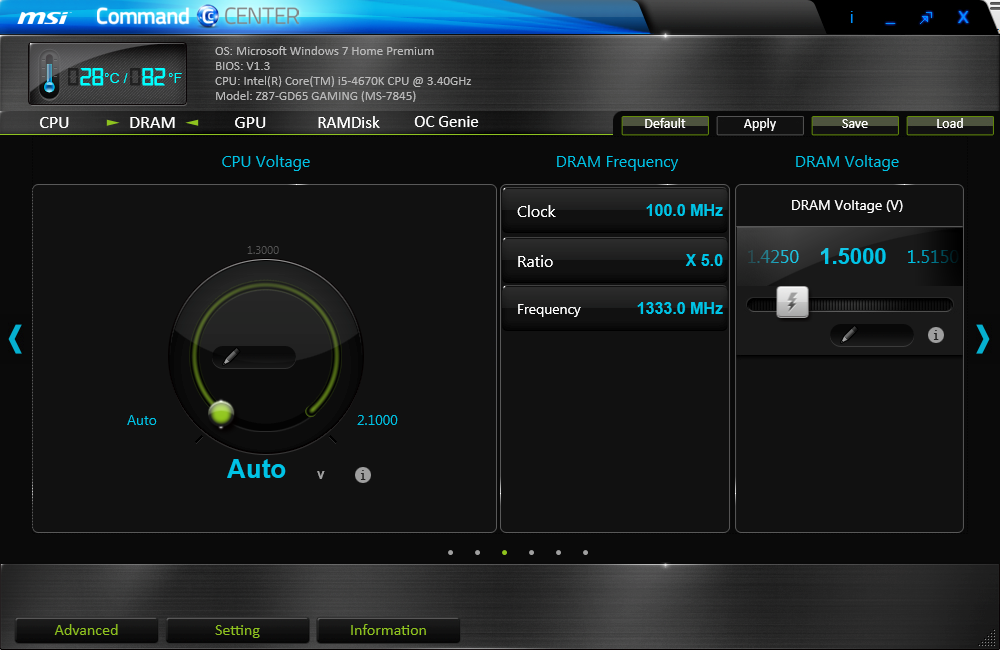Click the DRAM Voltage (V) panel title
This screenshot has height=650, width=1000.
pos(847,205)
